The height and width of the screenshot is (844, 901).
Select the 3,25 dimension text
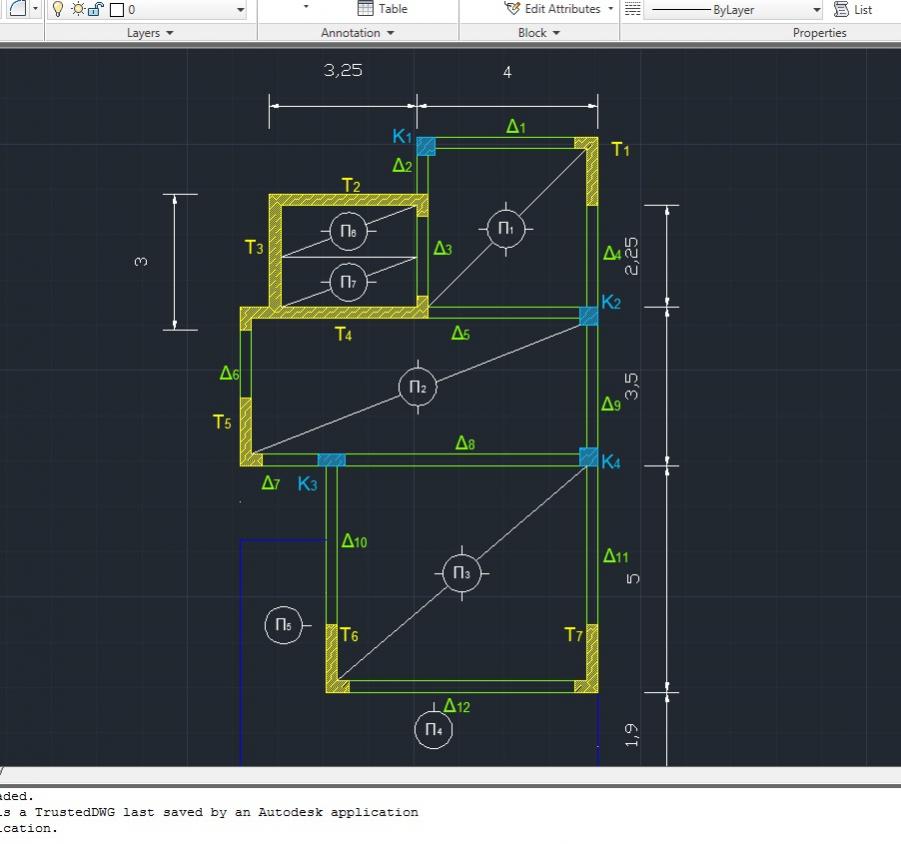(x=343, y=72)
